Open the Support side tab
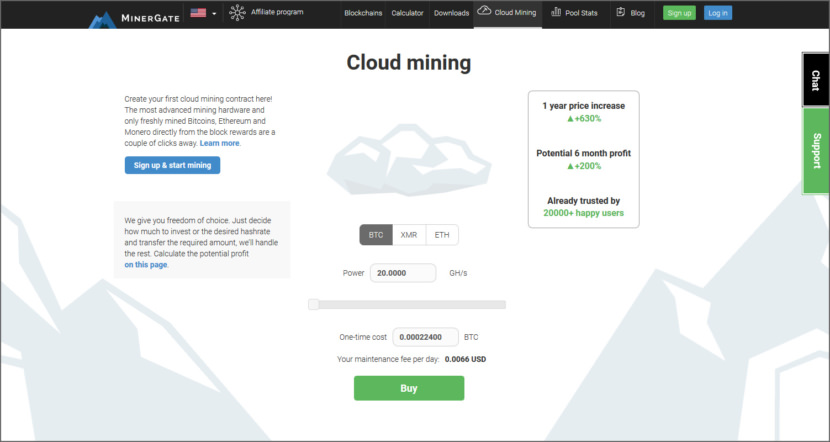 816,150
